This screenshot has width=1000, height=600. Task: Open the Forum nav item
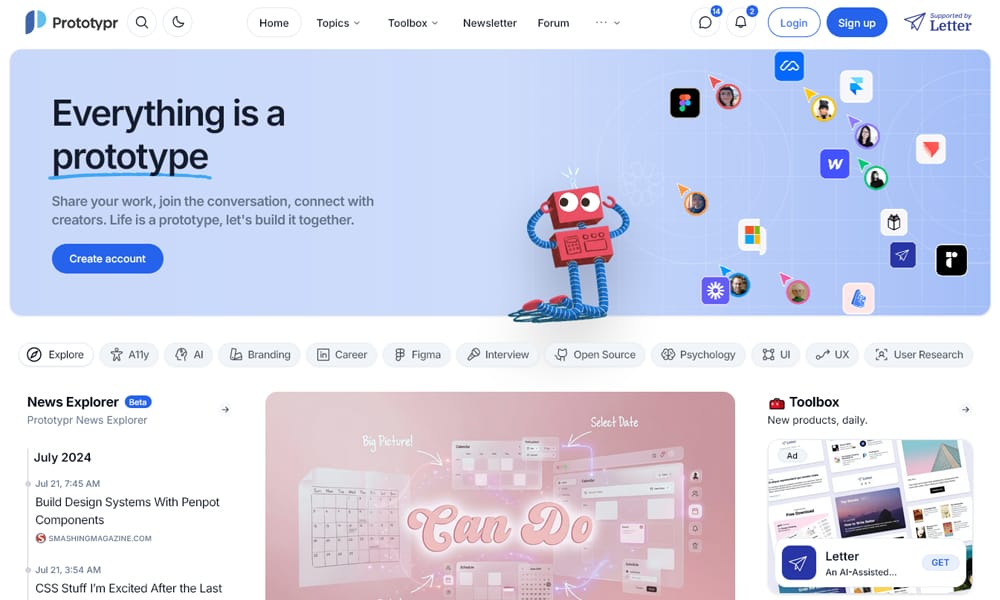pyautogui.click(x=553, y=23)
